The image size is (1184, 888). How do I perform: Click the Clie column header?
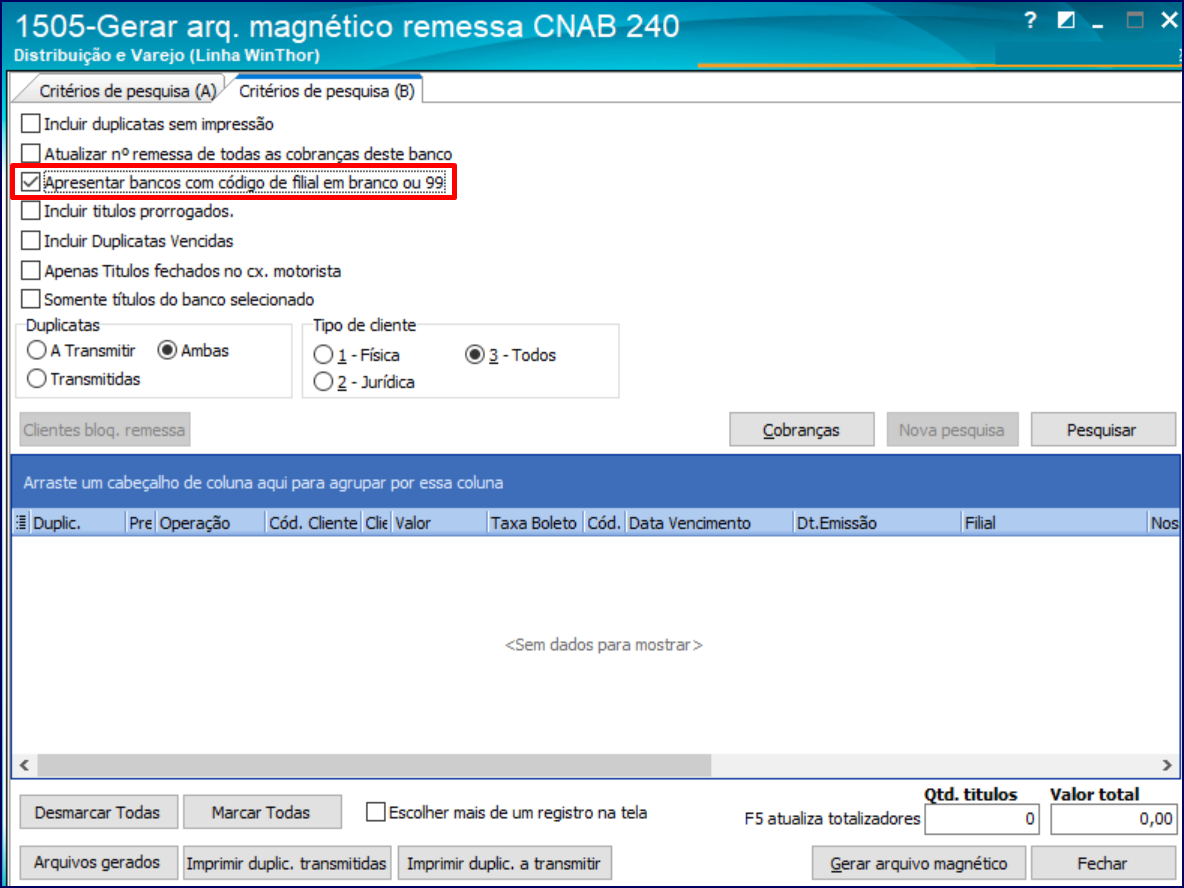coord(376,523)
